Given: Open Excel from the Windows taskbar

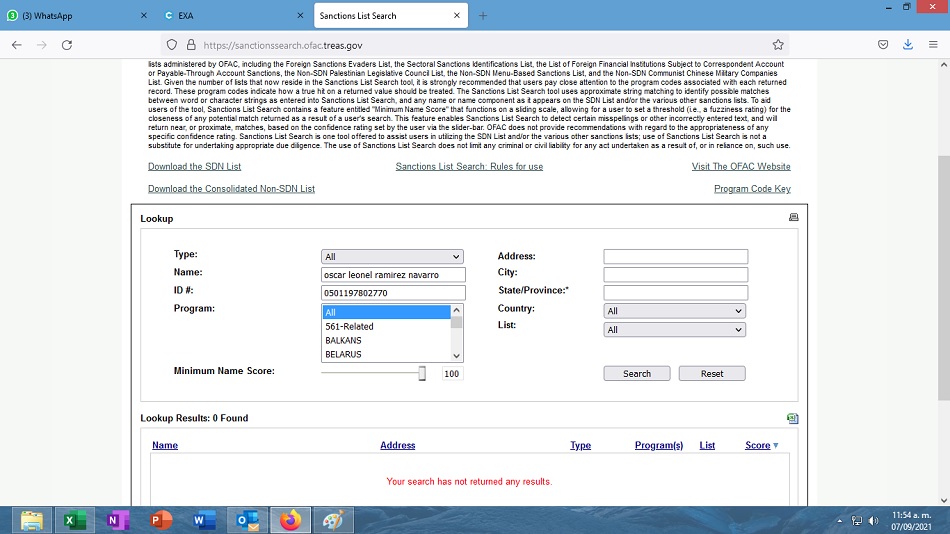Looking at the screenshot, I should [75, 520].
